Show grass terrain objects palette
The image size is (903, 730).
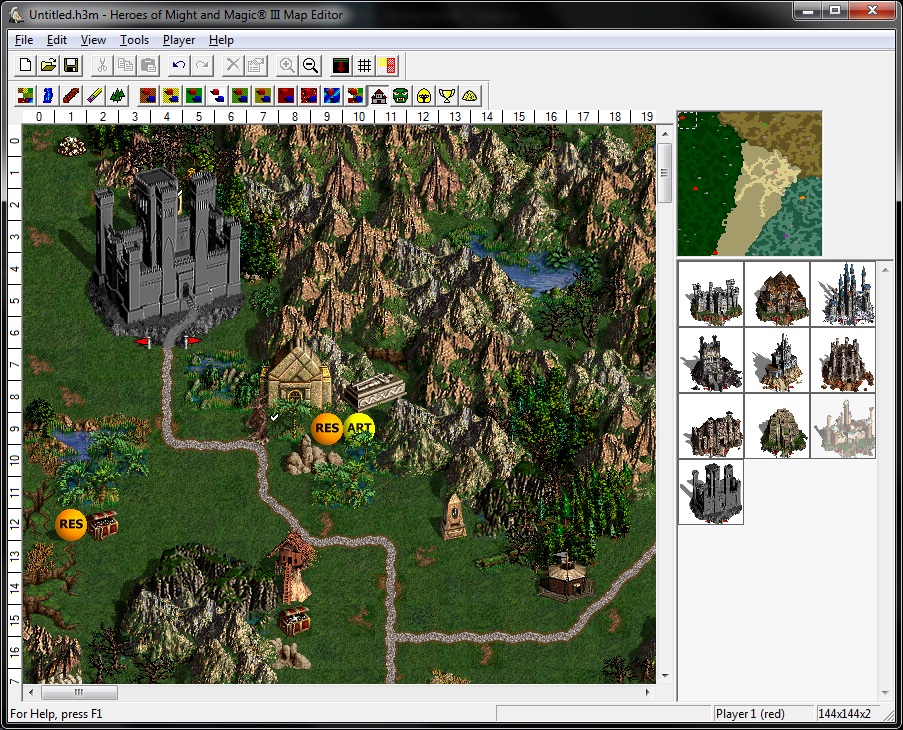point(194,96)
